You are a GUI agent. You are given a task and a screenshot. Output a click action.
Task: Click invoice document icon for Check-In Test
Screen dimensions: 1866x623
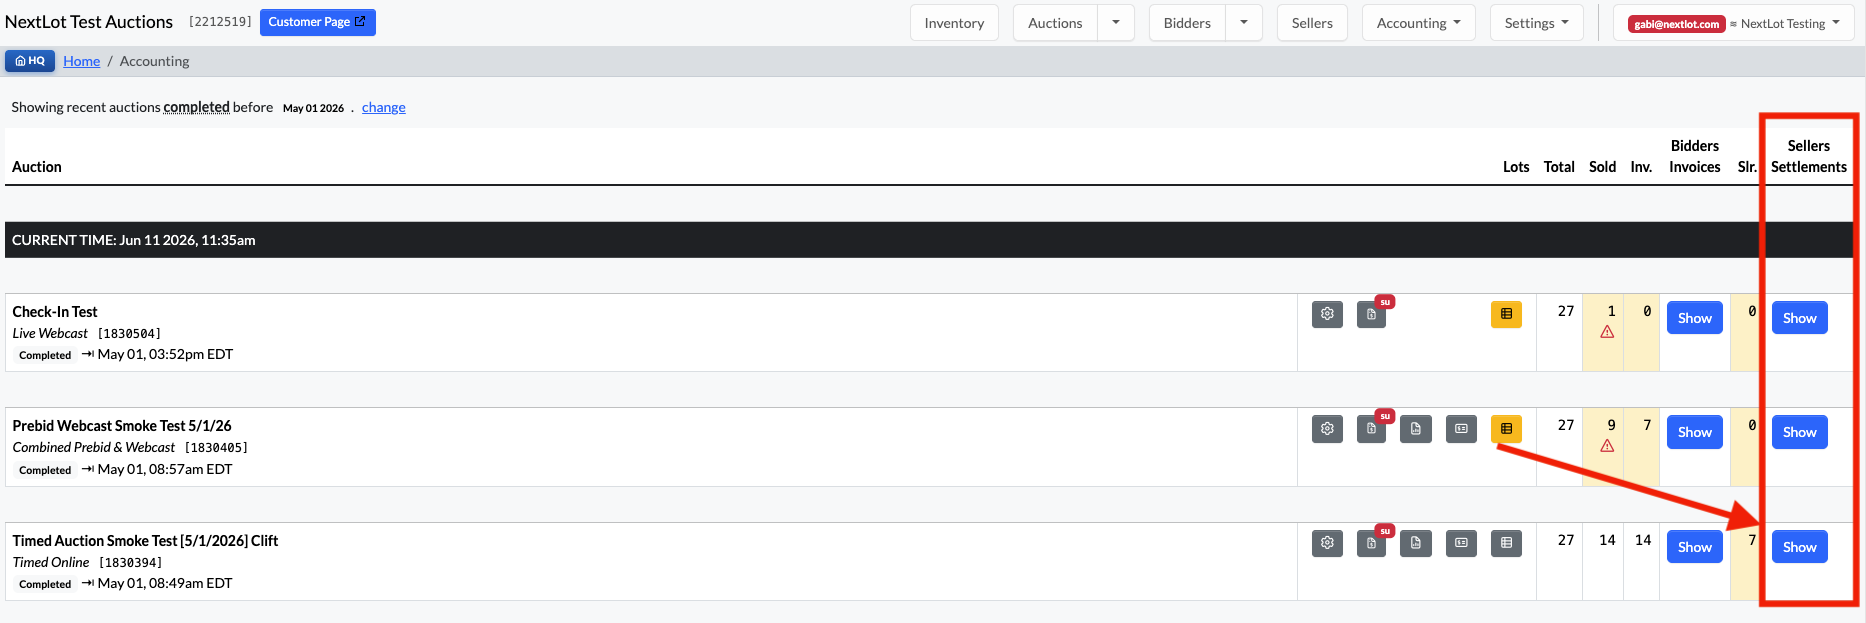(x=1371, y=314)
